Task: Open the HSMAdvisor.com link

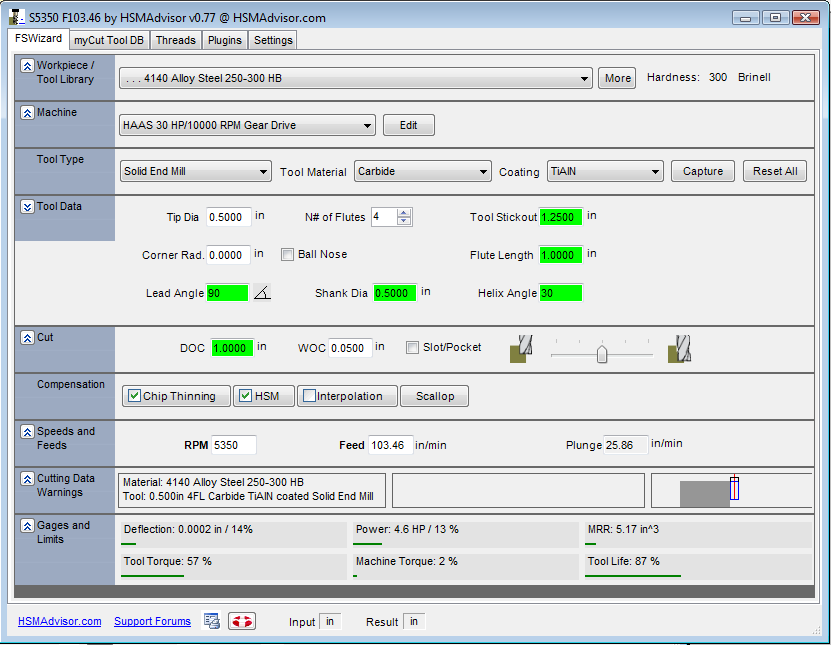Action: click(x=59, y=621)
